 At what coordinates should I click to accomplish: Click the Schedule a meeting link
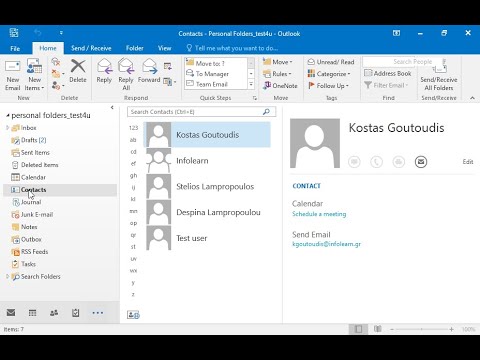point(319,214)
